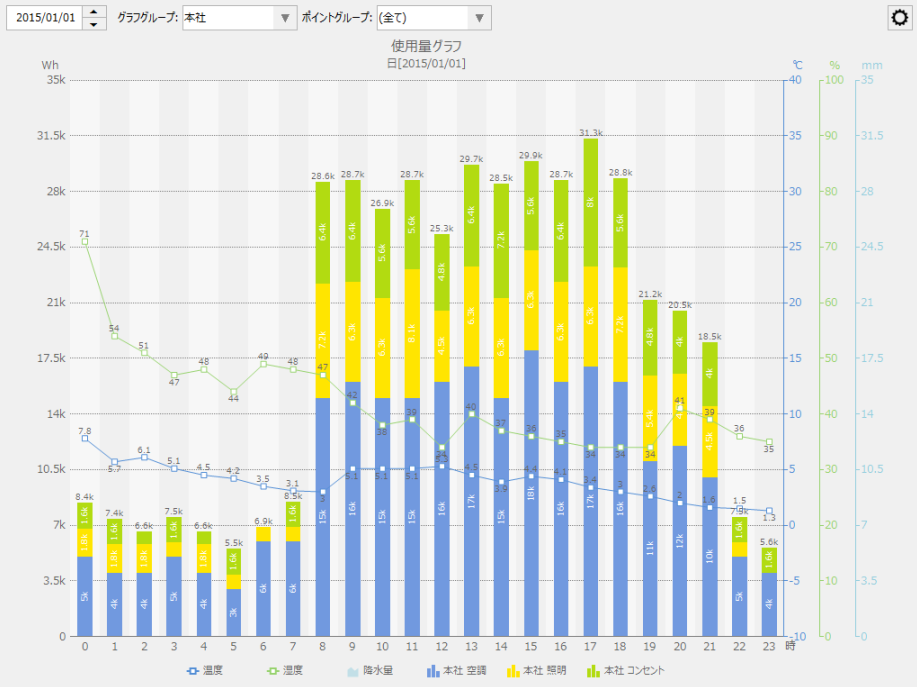The height and width of the screenshot is (687, 917).
Task: Click the green 湿度 legend line marker
Action: pos(263,670)
